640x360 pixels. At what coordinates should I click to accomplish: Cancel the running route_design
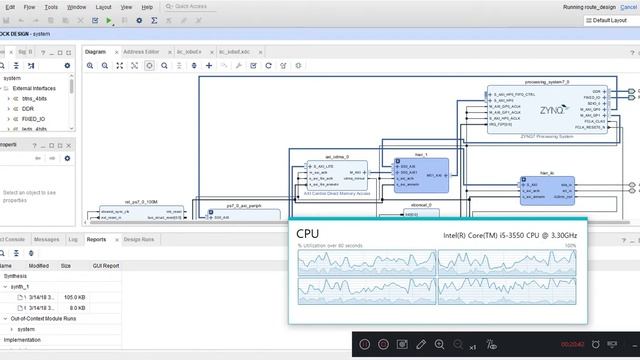628,7
